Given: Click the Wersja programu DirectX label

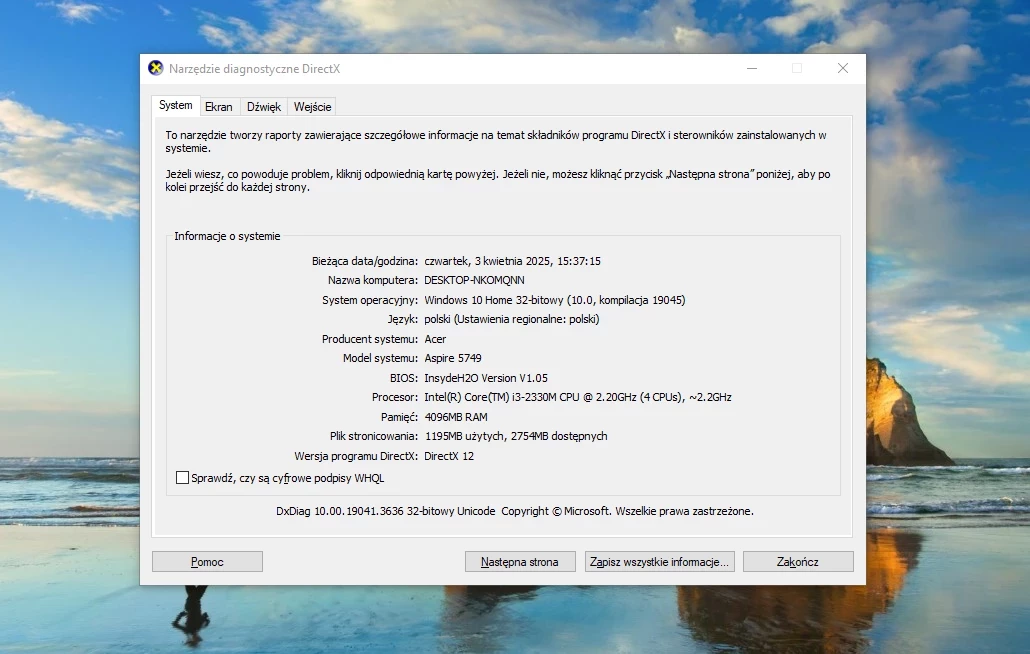Looking at the screenshot, I should tap(356, 456).
